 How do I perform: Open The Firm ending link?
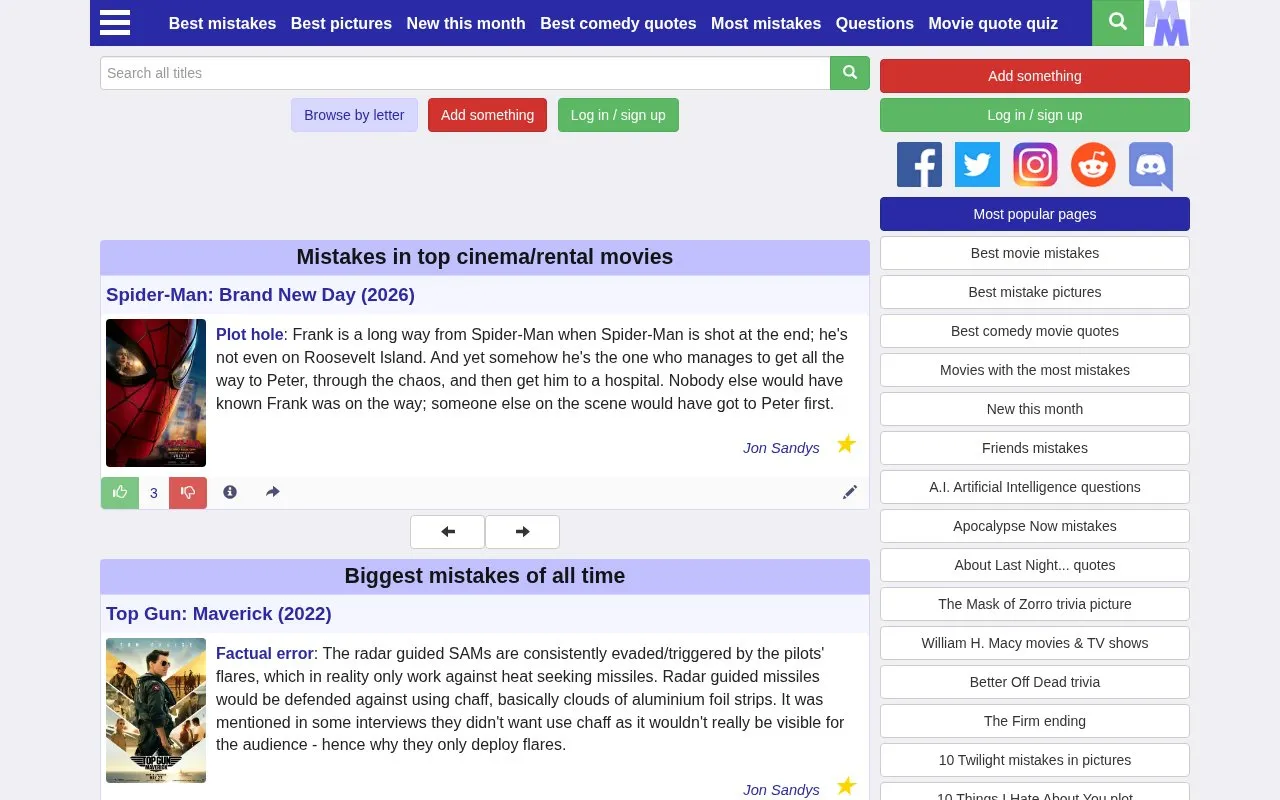click(x=1035, y=721)
